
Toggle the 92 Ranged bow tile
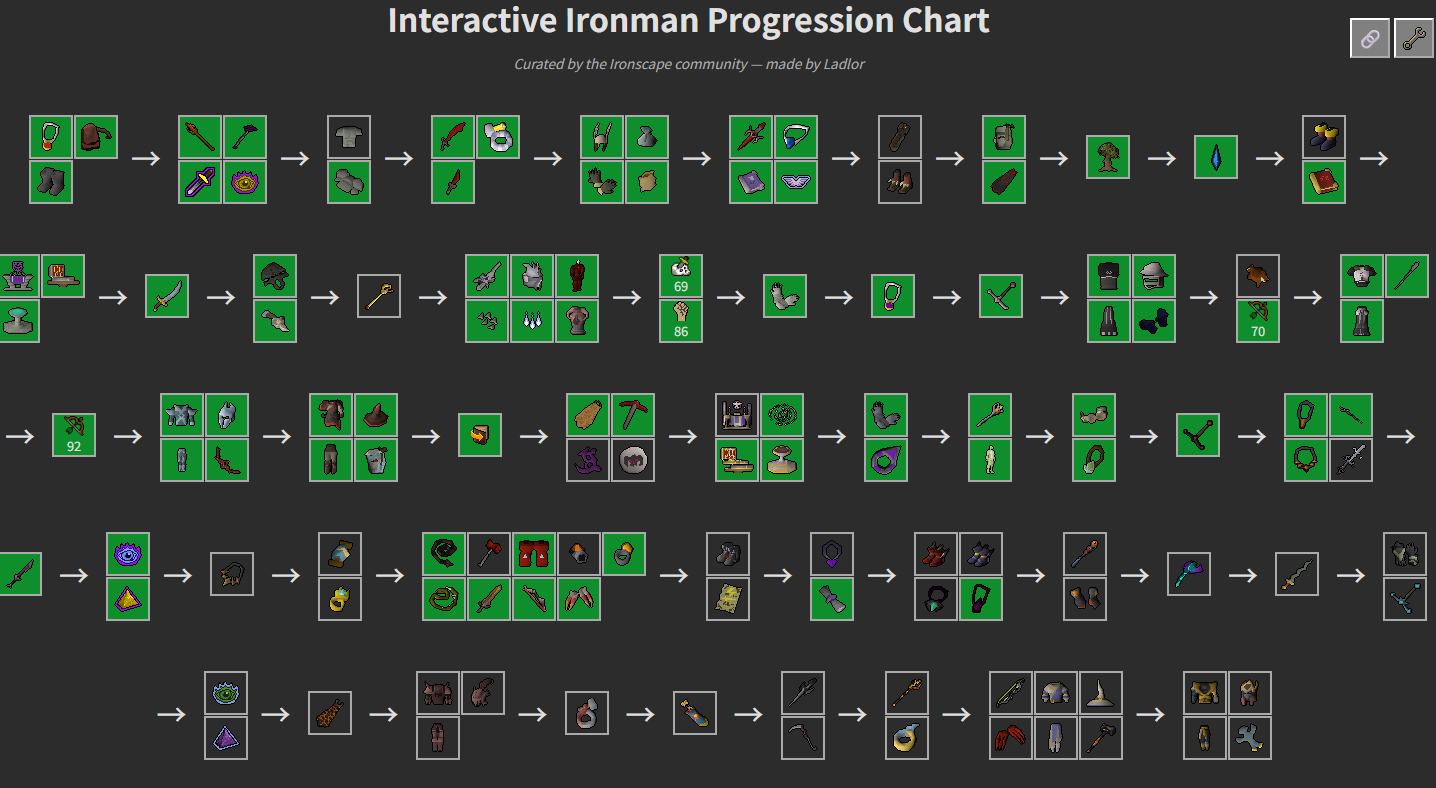tap(74, 435)
